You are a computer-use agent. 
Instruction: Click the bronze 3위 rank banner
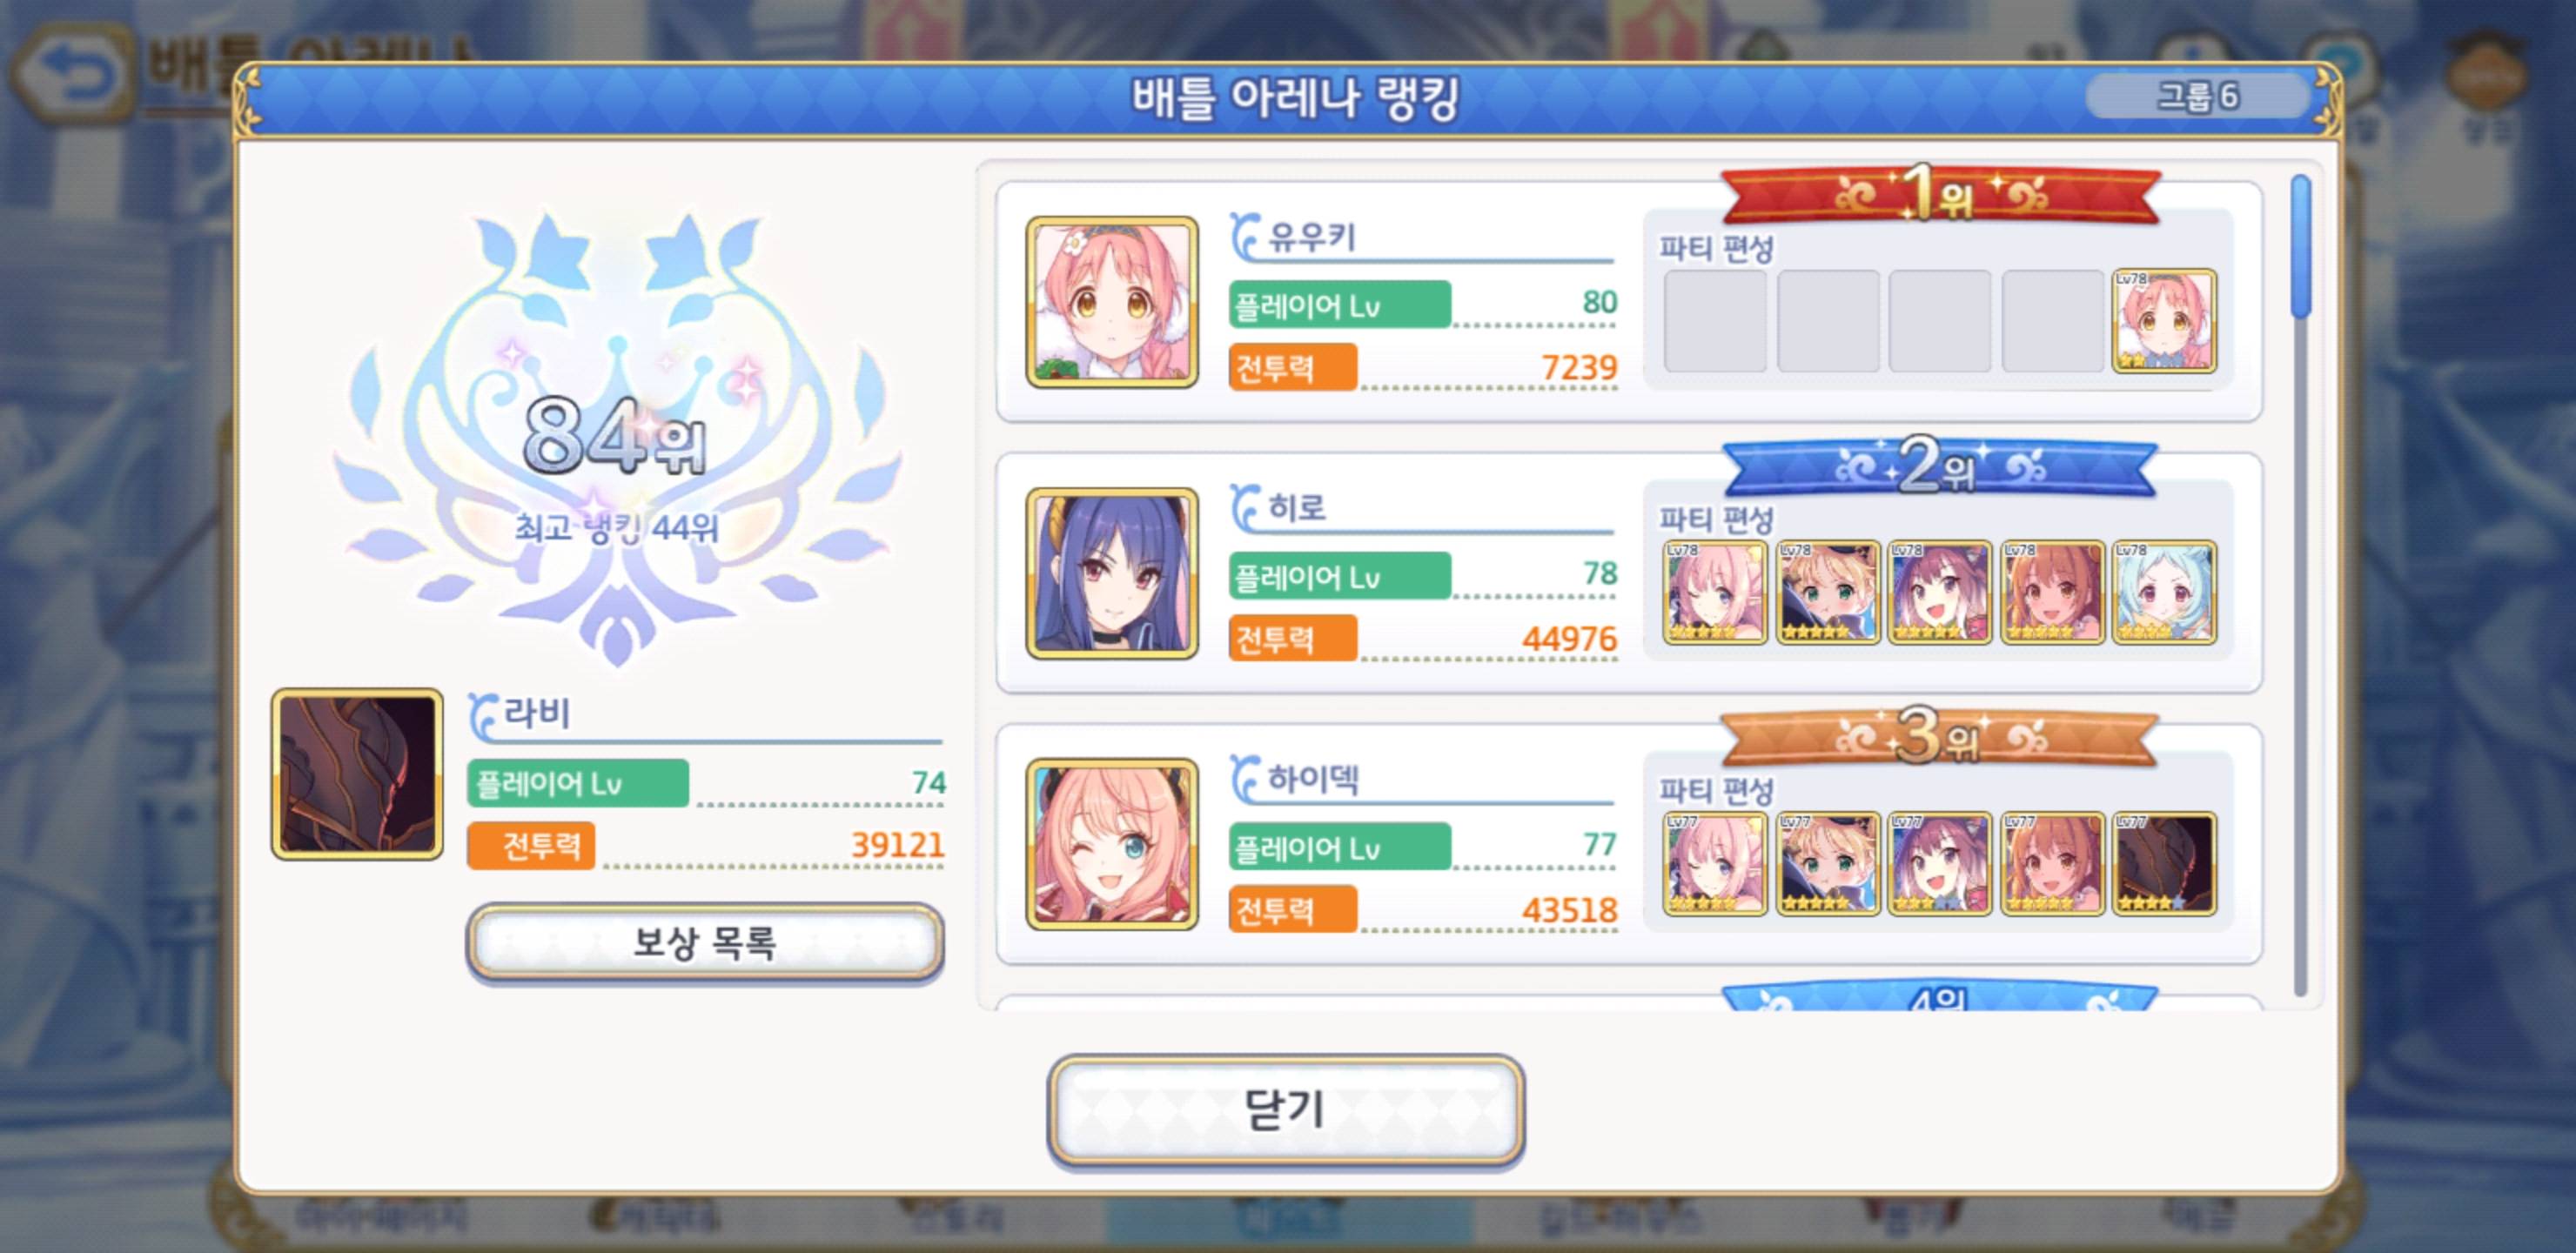(x=1939, y=739)
